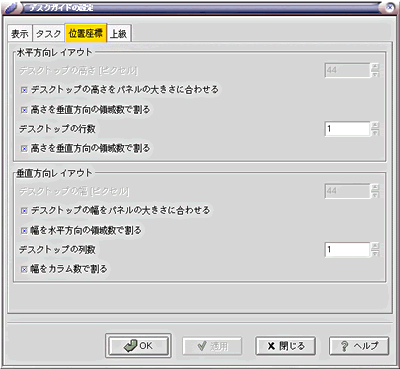
Task: Decrease デスクトップの行数 with down arrow
Action: click(375, 132)
